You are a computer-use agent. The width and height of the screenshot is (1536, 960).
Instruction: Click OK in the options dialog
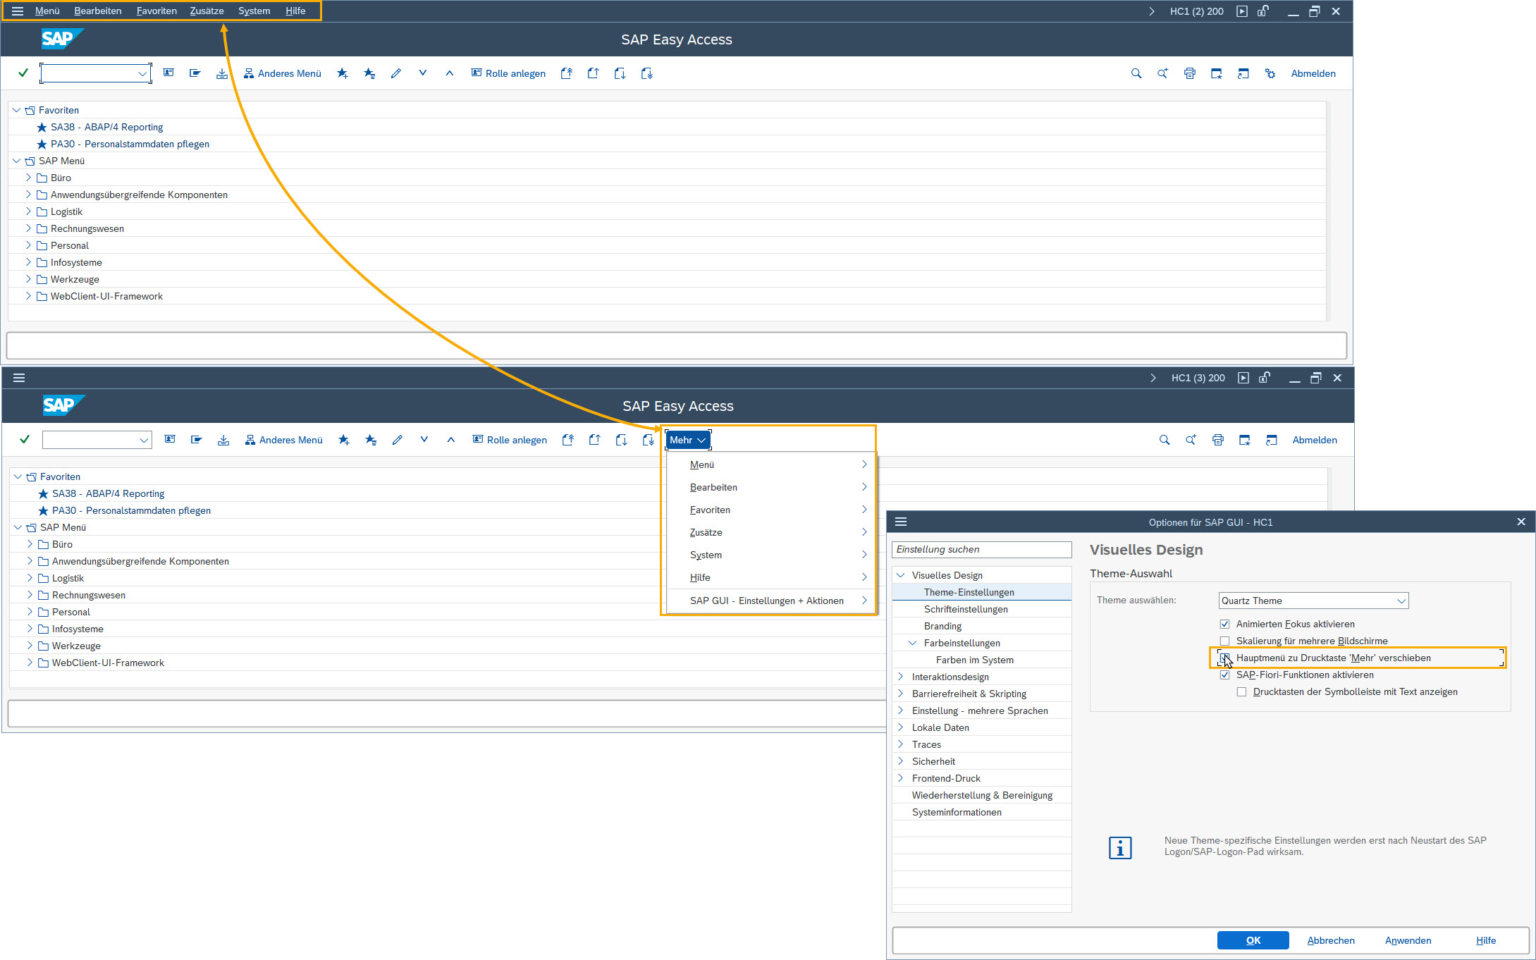(x=1253, y=940)
